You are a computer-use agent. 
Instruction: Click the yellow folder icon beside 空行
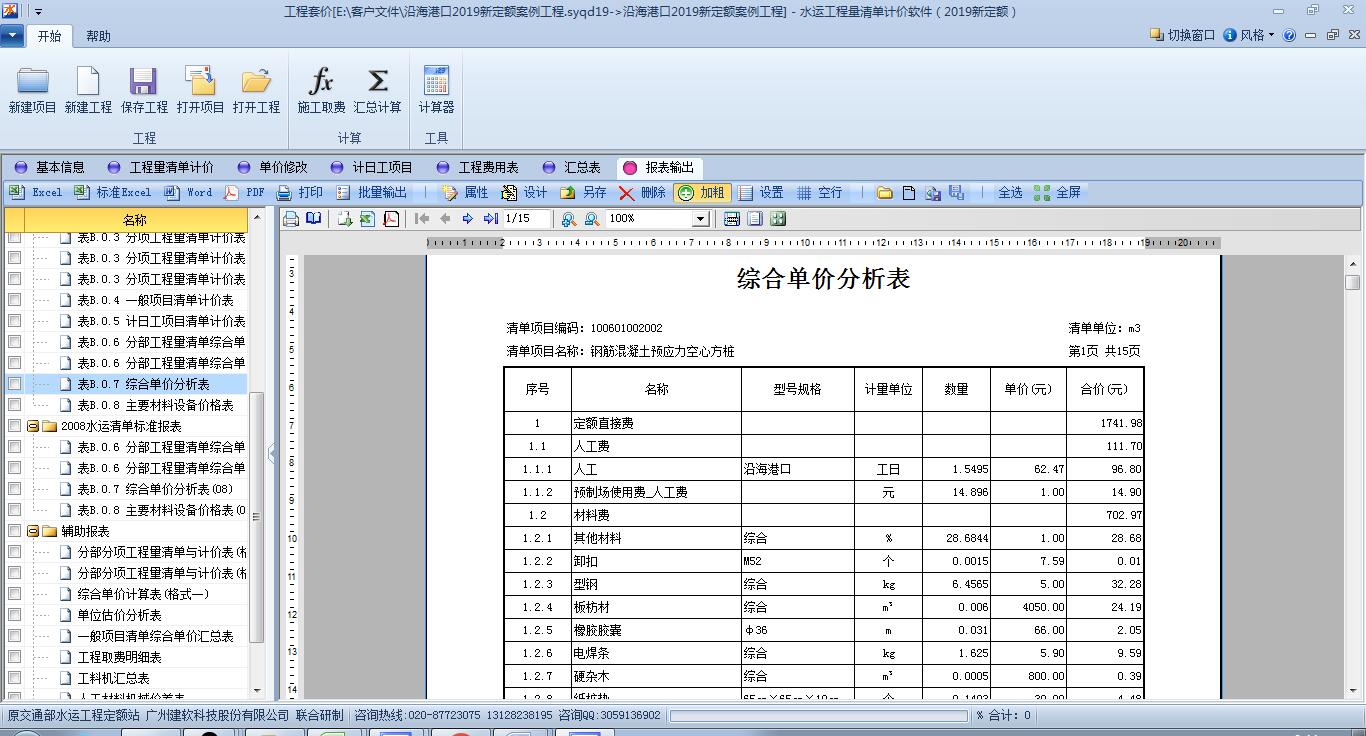pyautogui.click(x=885, y=192)
